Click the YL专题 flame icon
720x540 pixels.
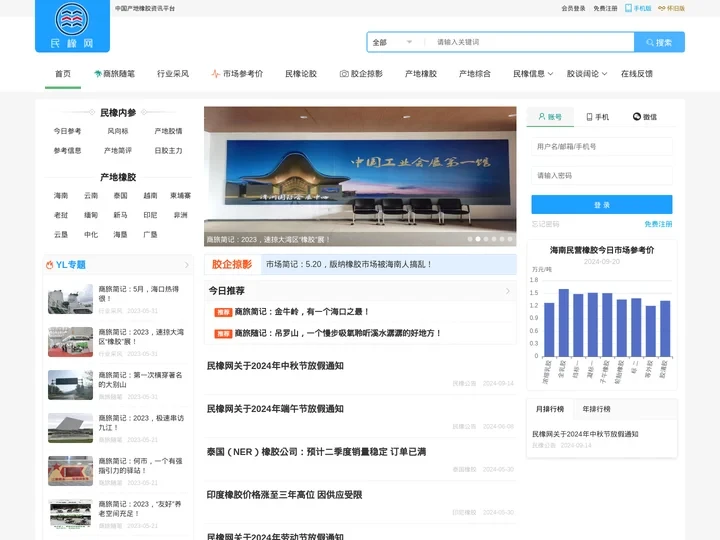(50, 265)
